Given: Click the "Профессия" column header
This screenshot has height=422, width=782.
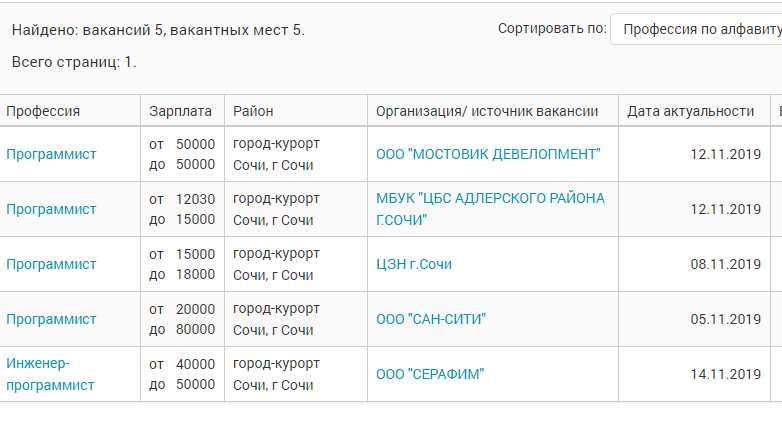Looking at the screenshot, I should point(43,111).
